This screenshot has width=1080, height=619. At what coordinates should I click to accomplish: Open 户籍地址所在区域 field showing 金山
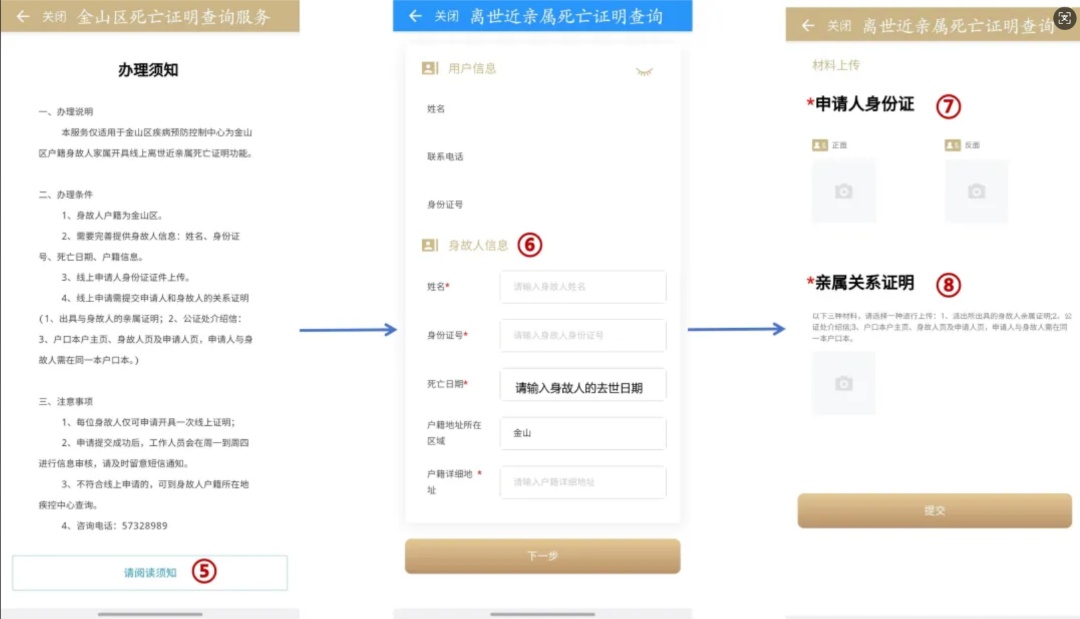[x=583, y=433]
